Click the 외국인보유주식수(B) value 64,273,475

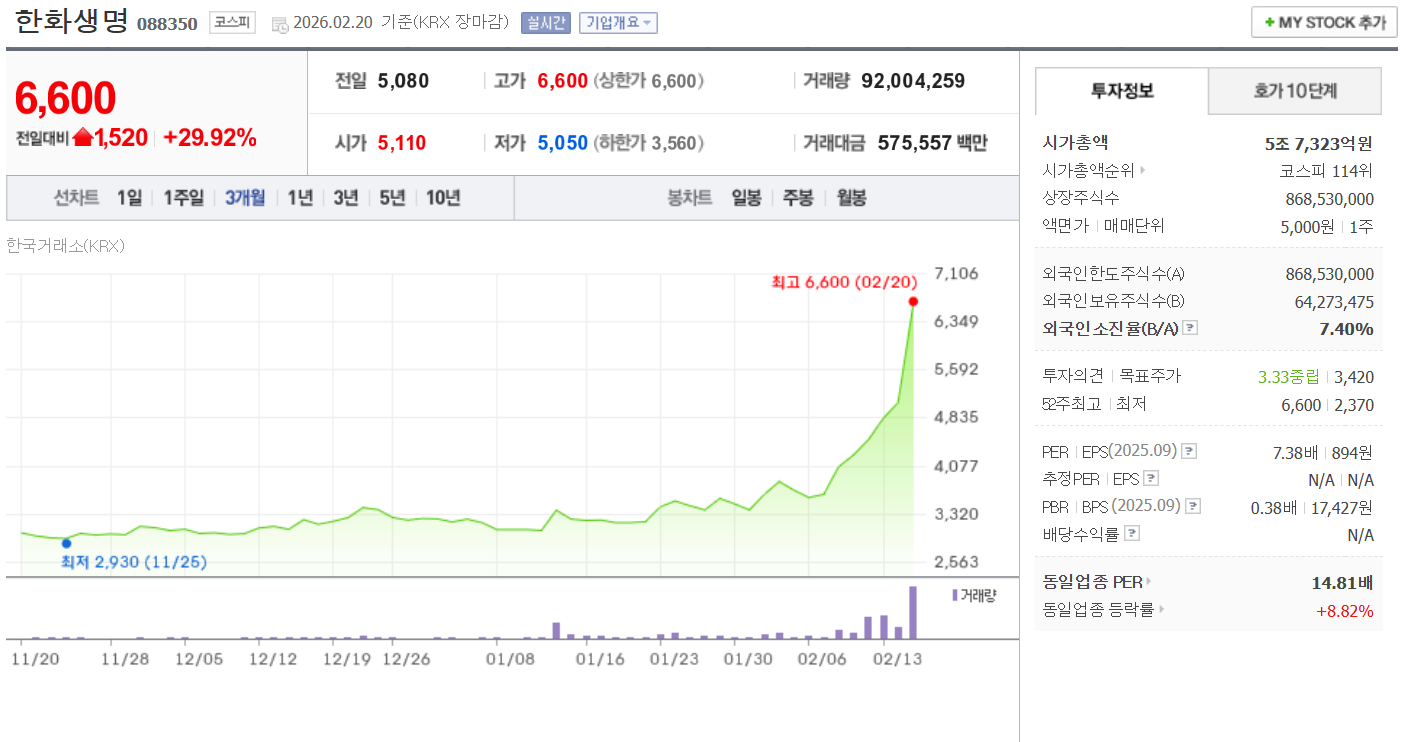(x=1334, y=302)
